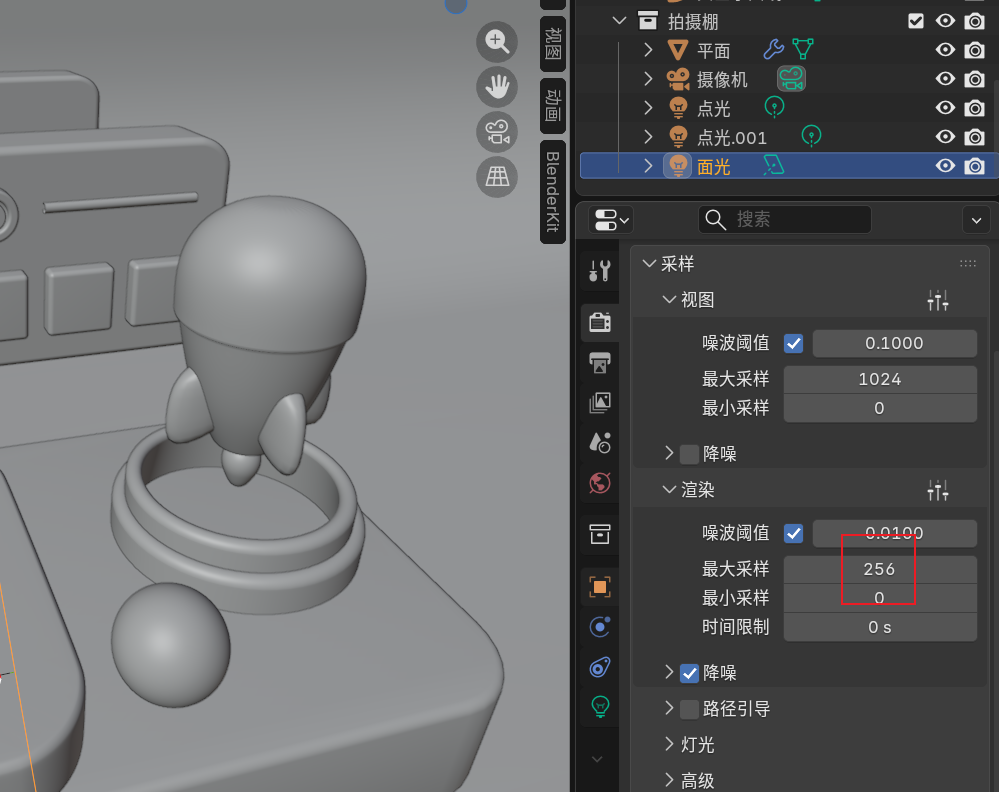Switch perspective/orthographic with the grid icon

[x=497, y=177]
